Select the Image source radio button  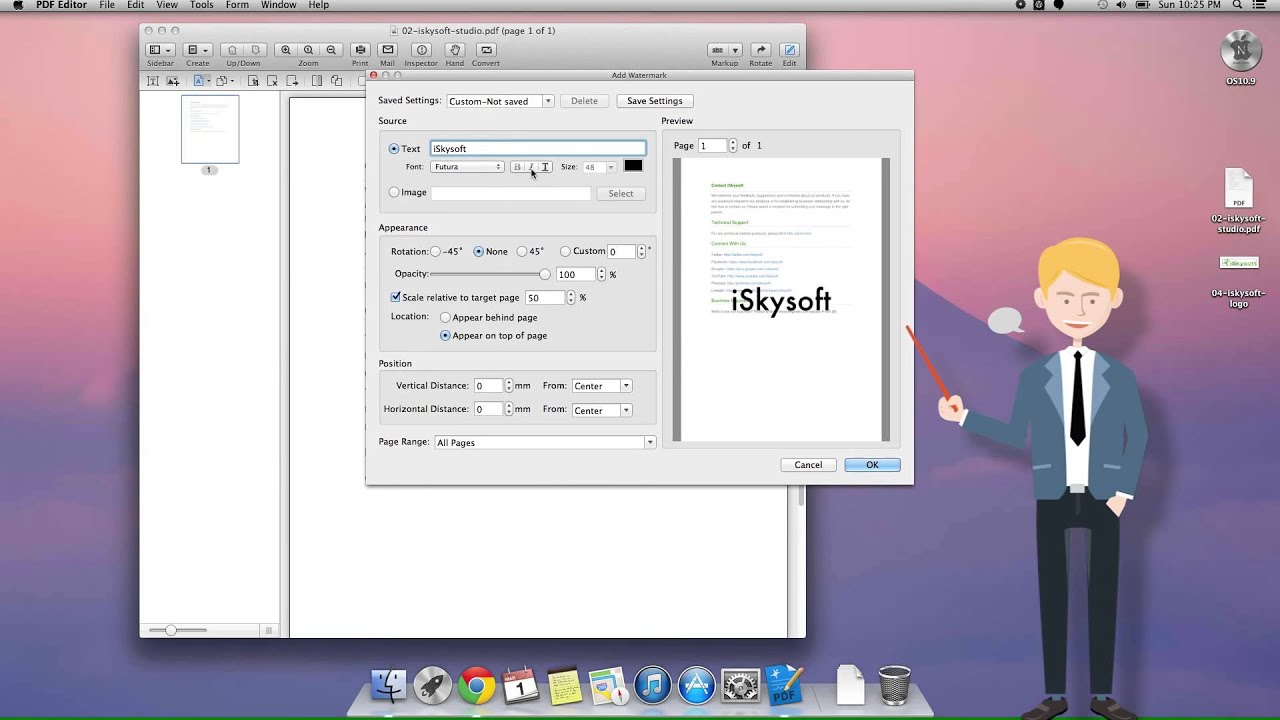(x=394, y=192)
